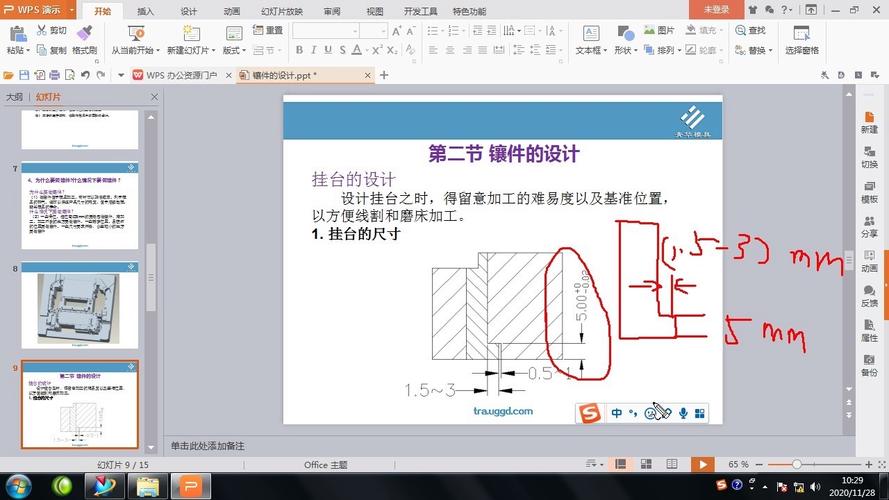
Task: Select slide 7 thumbnail
Action: 80,206
